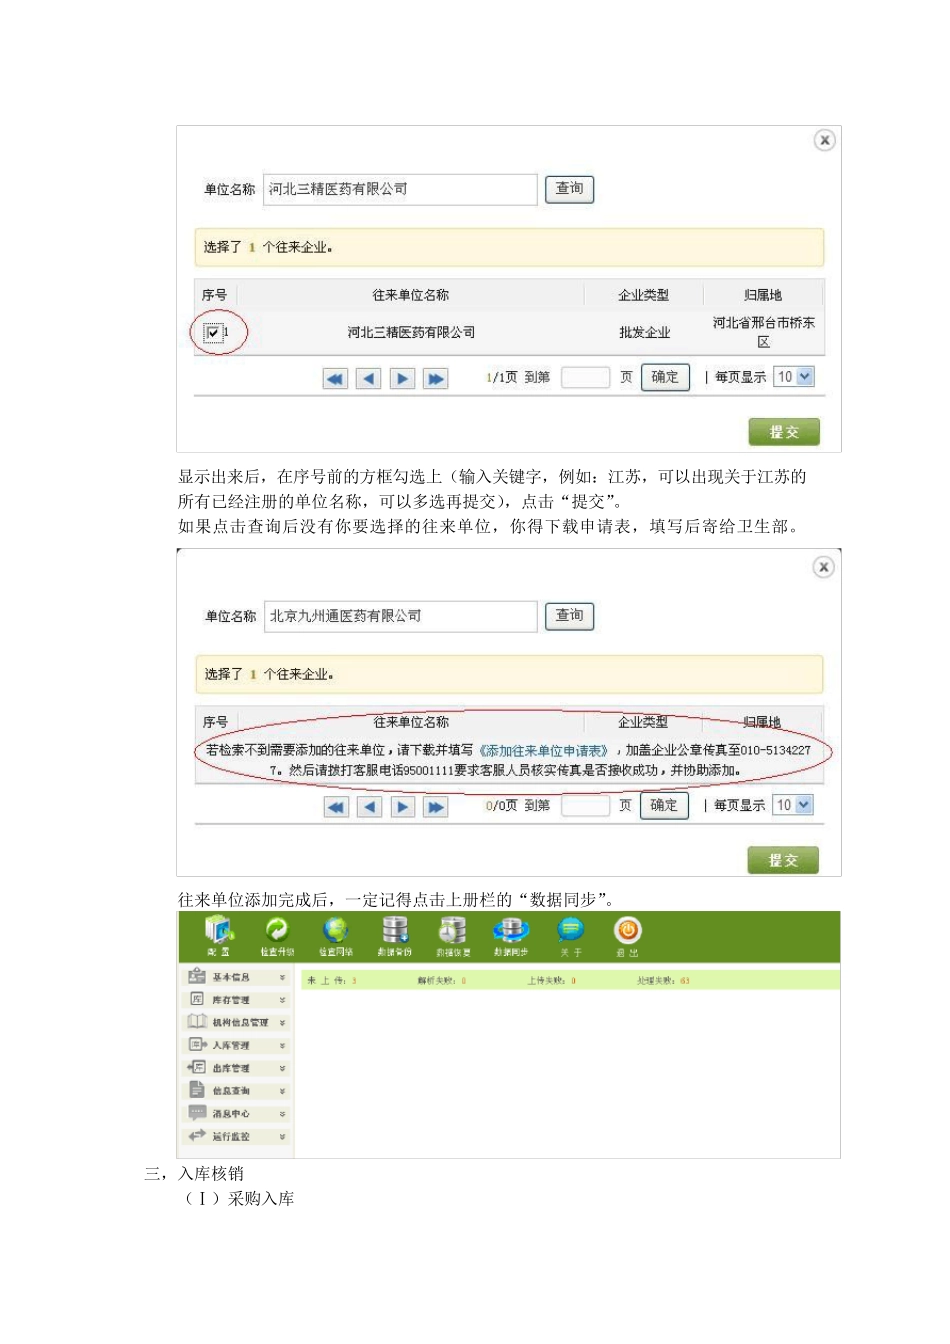Click the 批发企业 cell
The image size is (950, 1344).
(644, 332)
